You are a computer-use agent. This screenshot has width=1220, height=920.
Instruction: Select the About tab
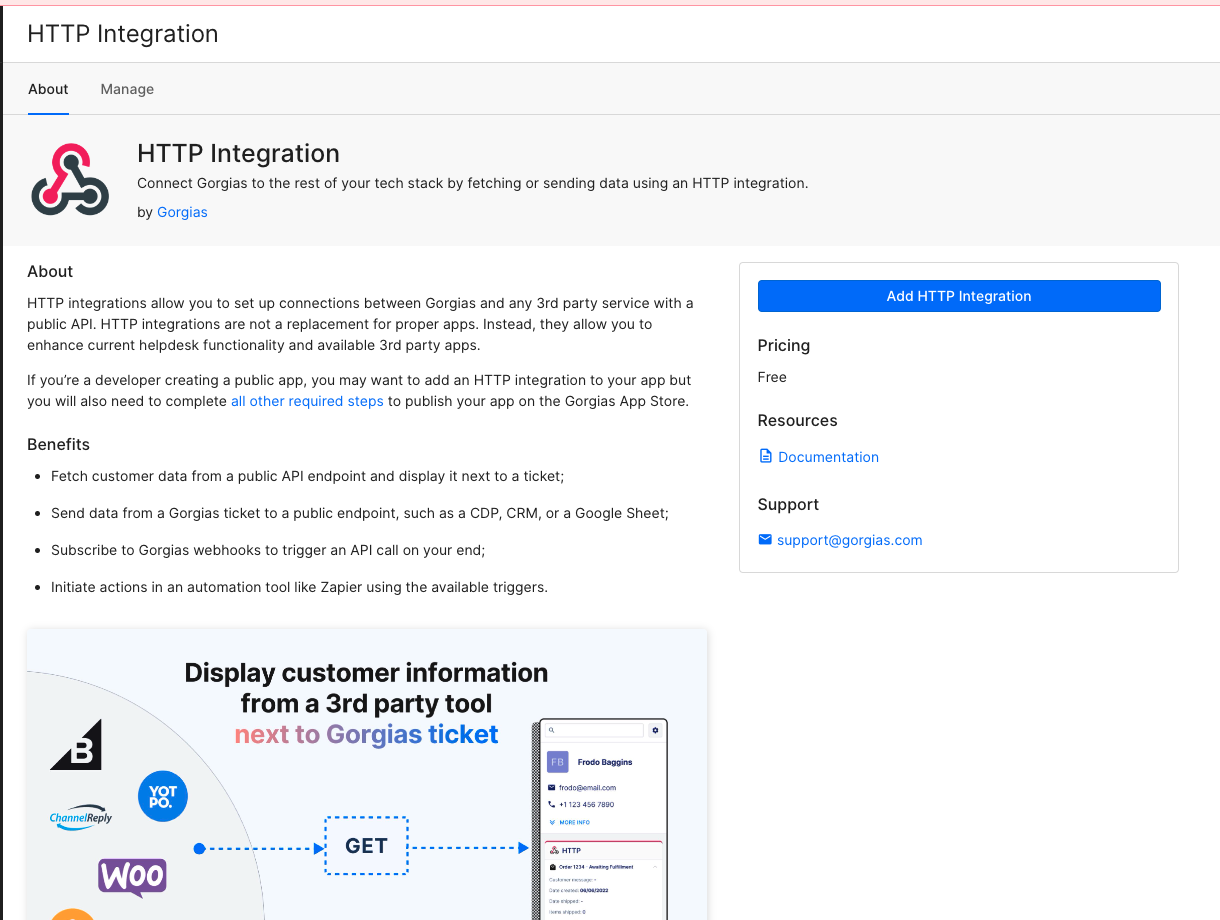tap(48, 89)
